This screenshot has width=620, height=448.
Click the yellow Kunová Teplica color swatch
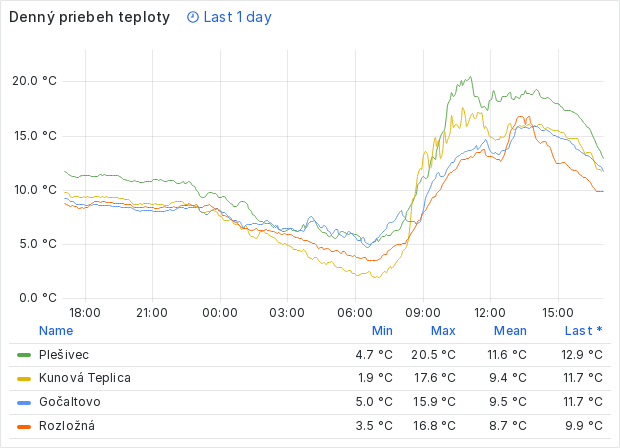click(25, 378)
